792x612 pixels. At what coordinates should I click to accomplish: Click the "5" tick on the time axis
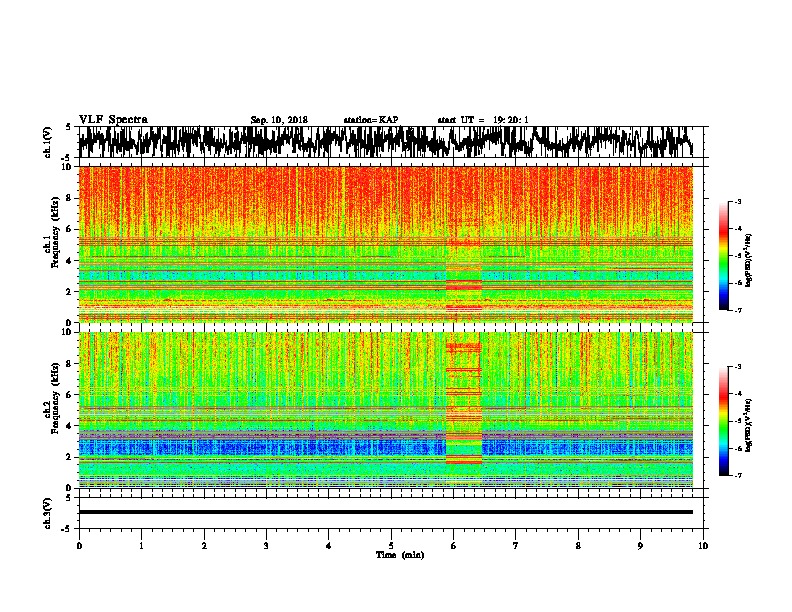(391, 545)
